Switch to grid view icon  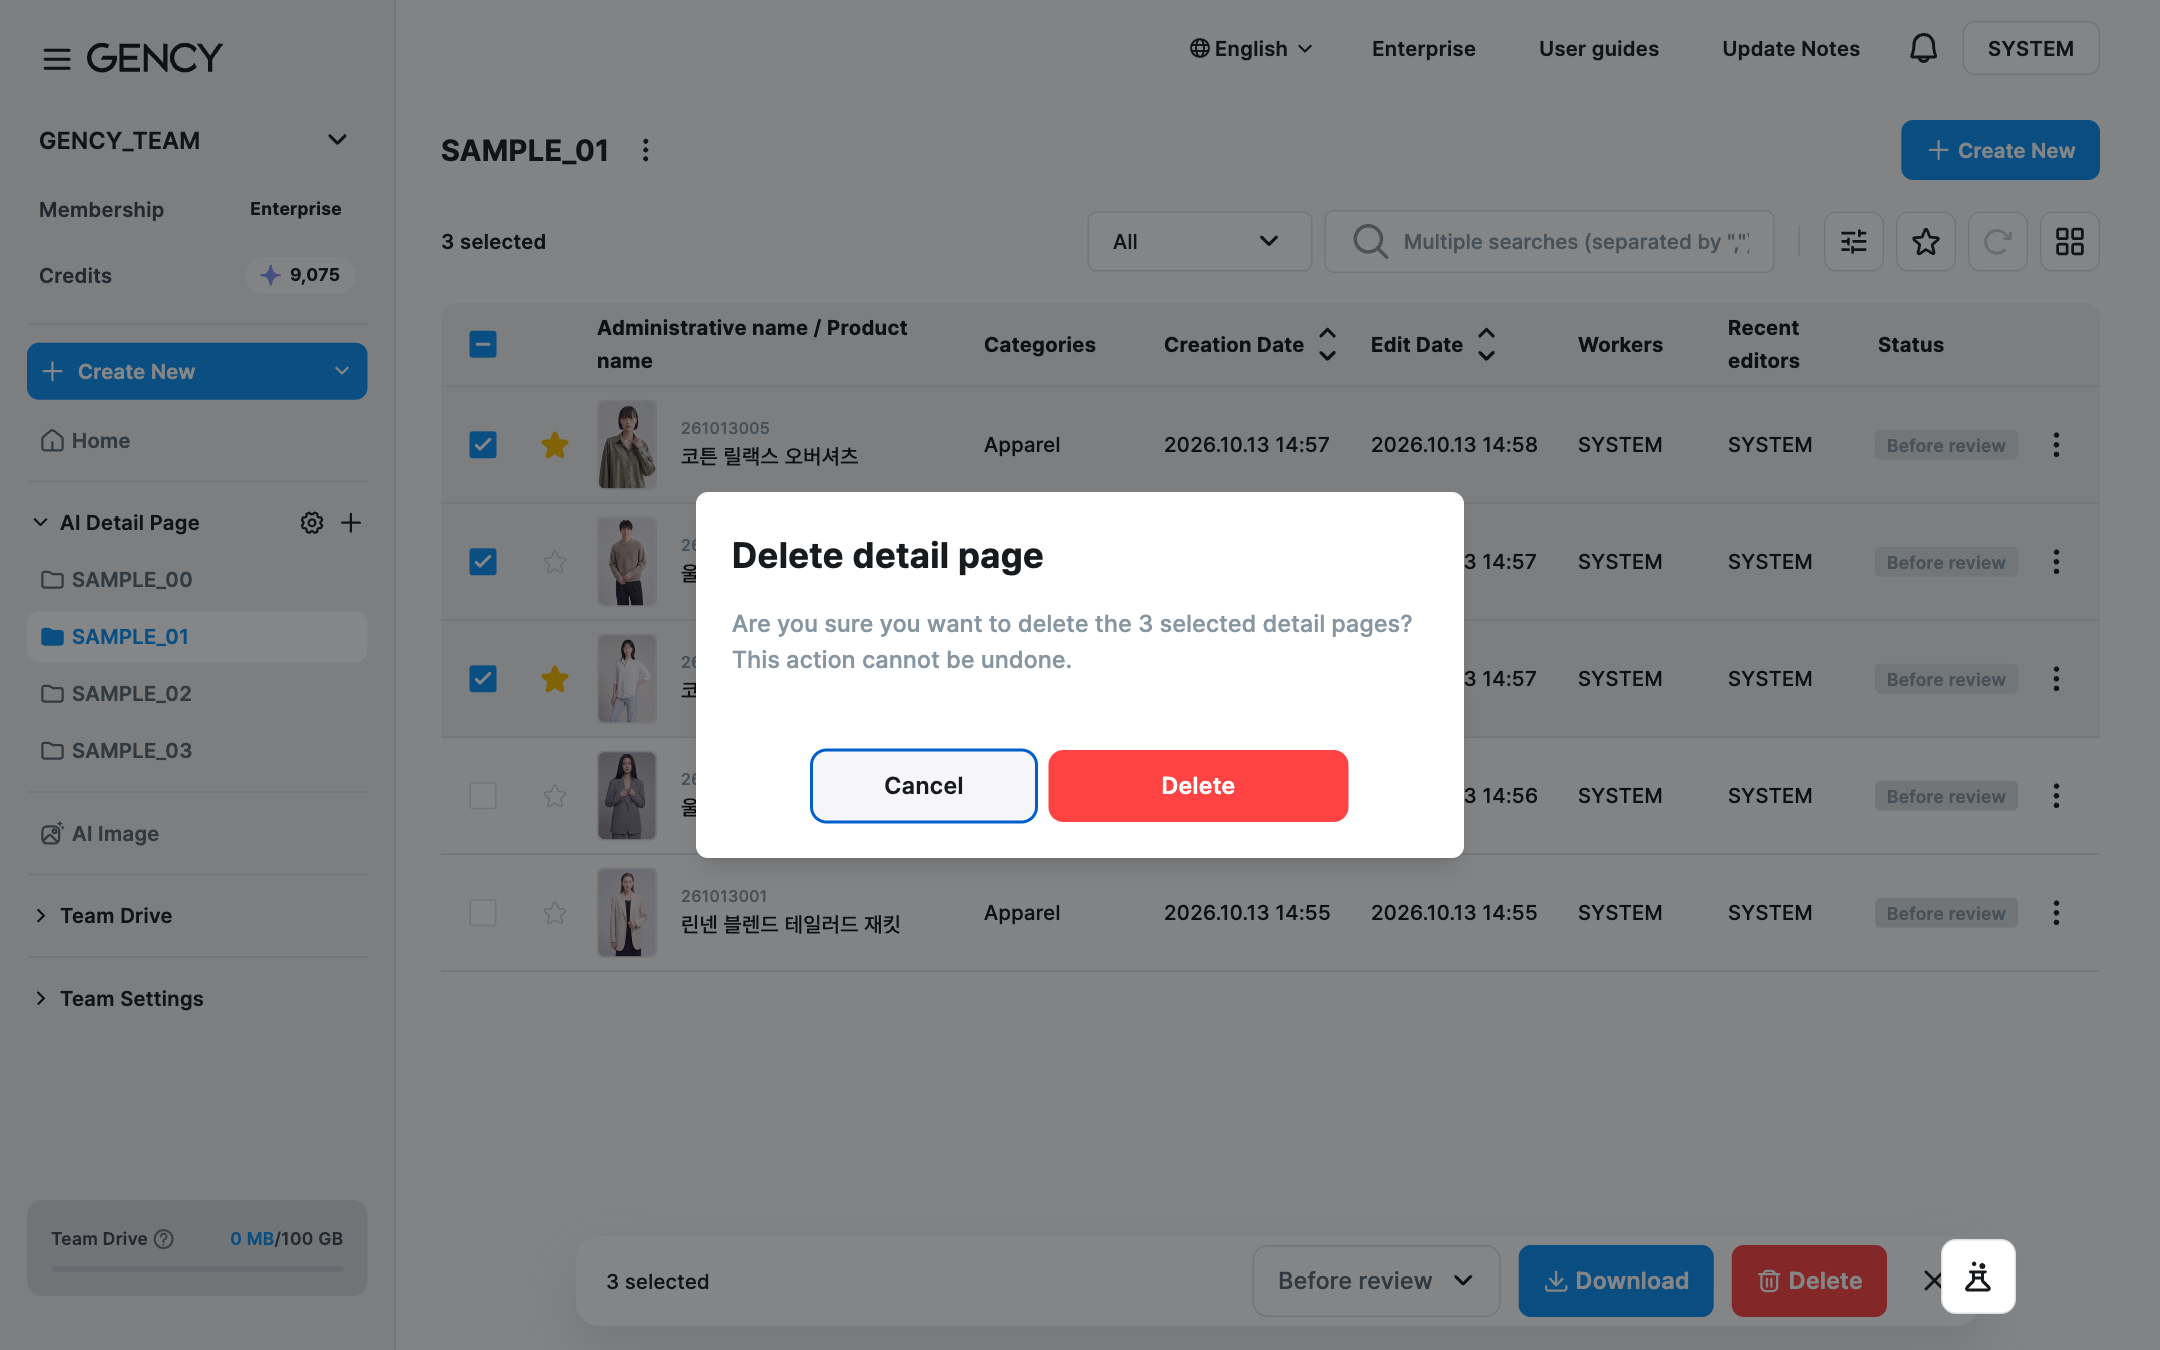coord(2070,241)
